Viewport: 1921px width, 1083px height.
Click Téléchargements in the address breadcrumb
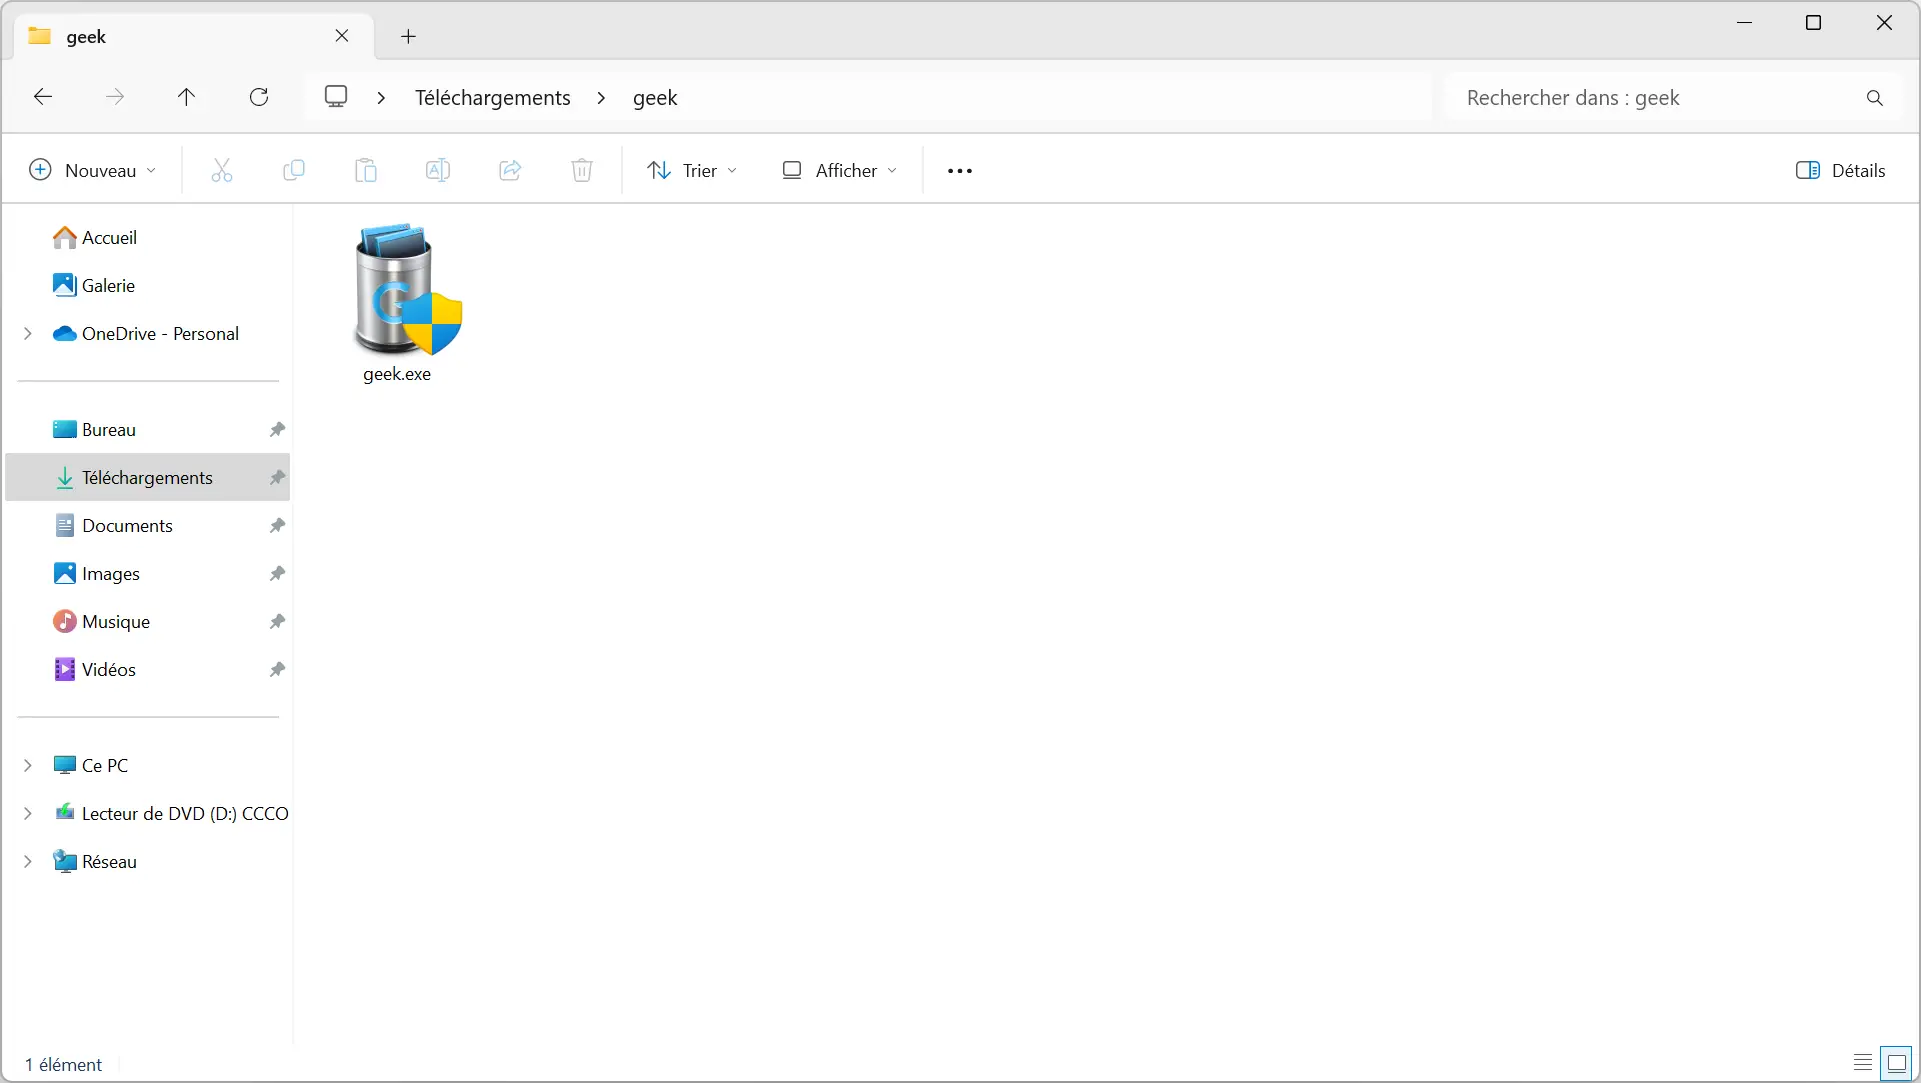pyautogui.click(x=493, y=98)
